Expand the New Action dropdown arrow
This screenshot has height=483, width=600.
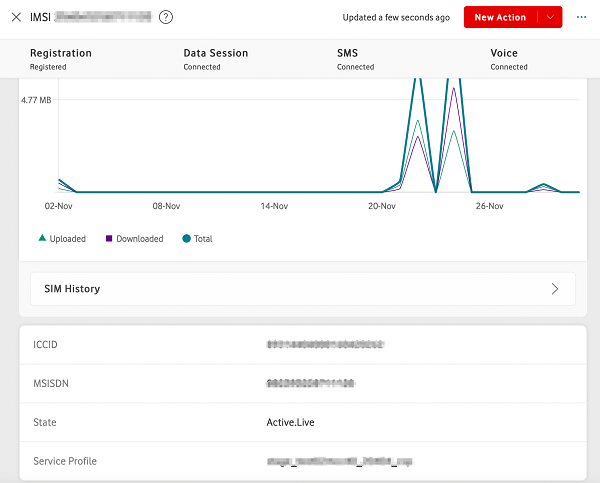coord(549,17)
